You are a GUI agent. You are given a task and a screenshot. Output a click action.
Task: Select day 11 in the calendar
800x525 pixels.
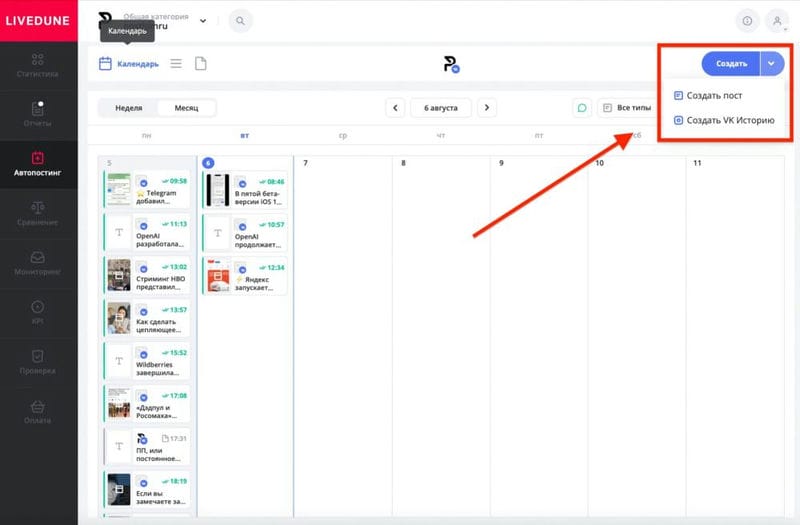pos(697,163)
